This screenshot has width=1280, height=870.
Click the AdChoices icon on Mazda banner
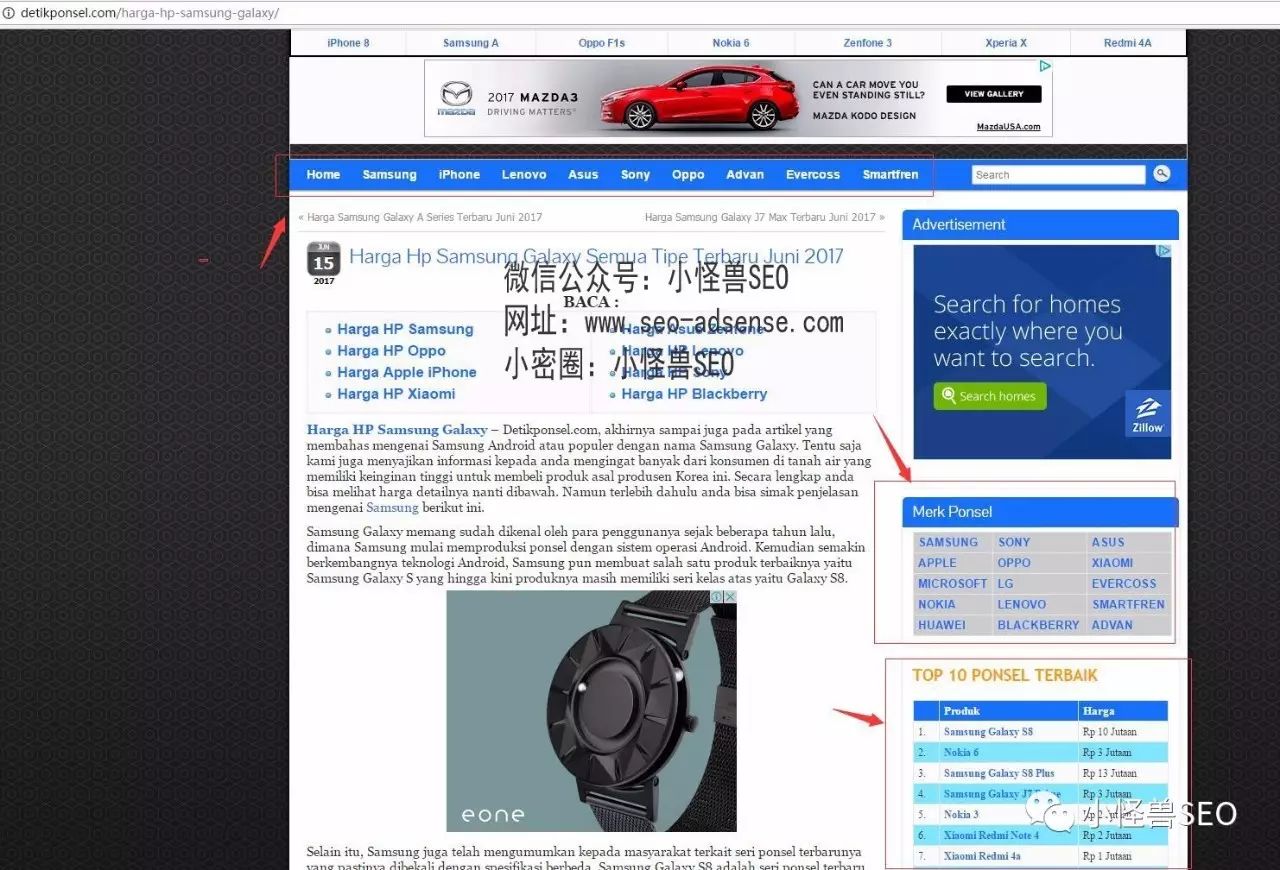[x=1045, y=66]
